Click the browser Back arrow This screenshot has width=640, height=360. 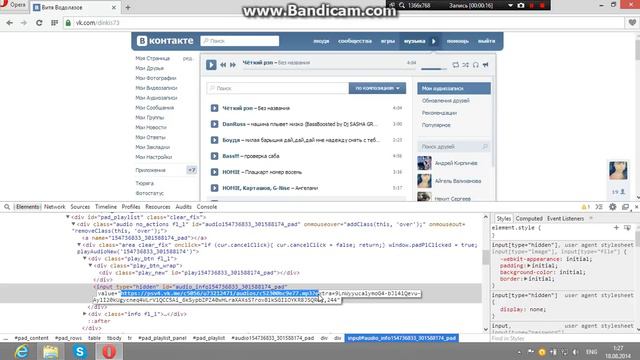9,23
